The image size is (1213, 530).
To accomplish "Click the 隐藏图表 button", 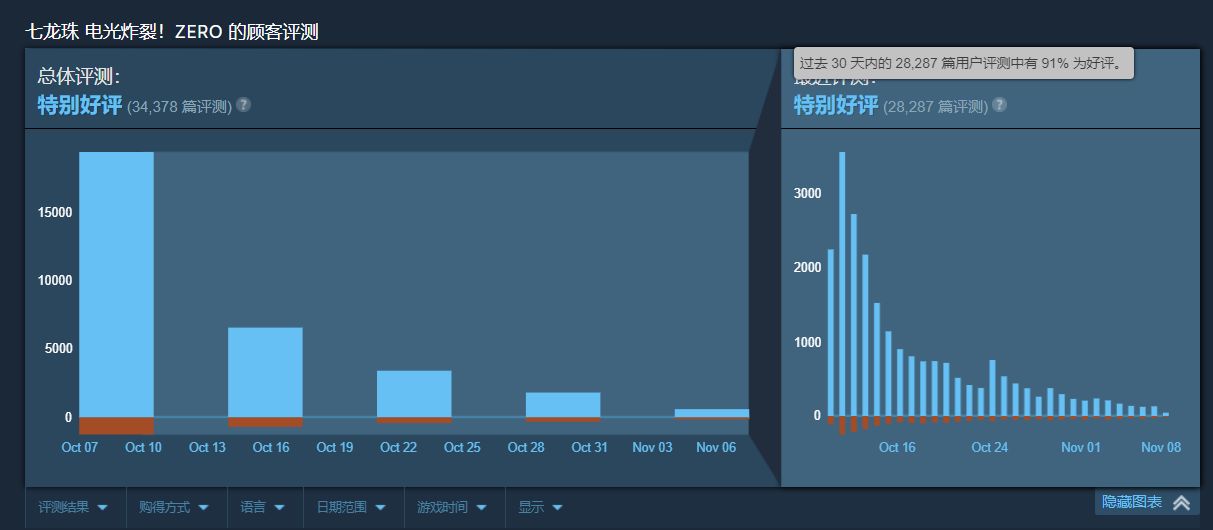I will click(x=1146, y=502).
